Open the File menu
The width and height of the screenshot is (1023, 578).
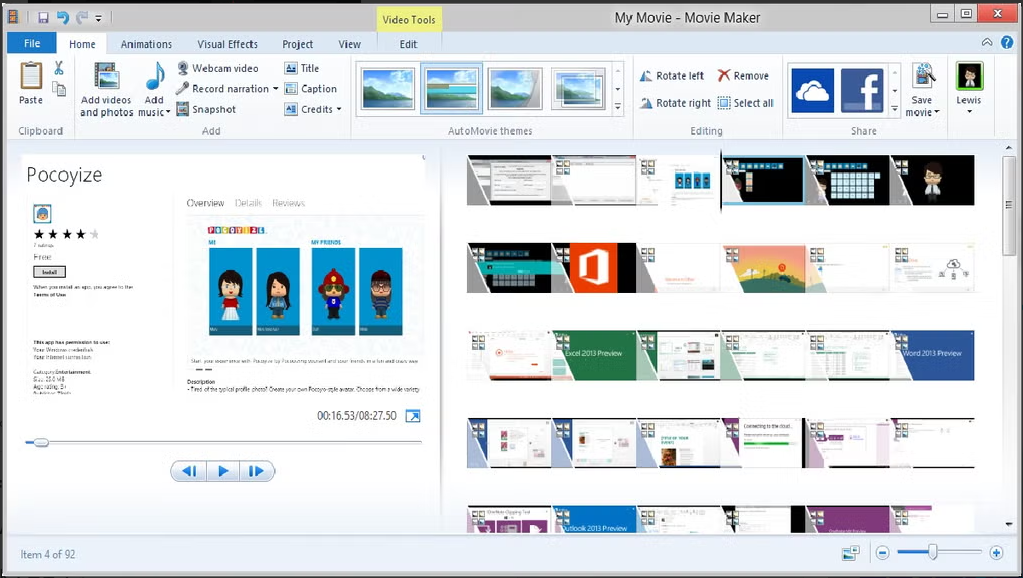[x=32, y=43]
